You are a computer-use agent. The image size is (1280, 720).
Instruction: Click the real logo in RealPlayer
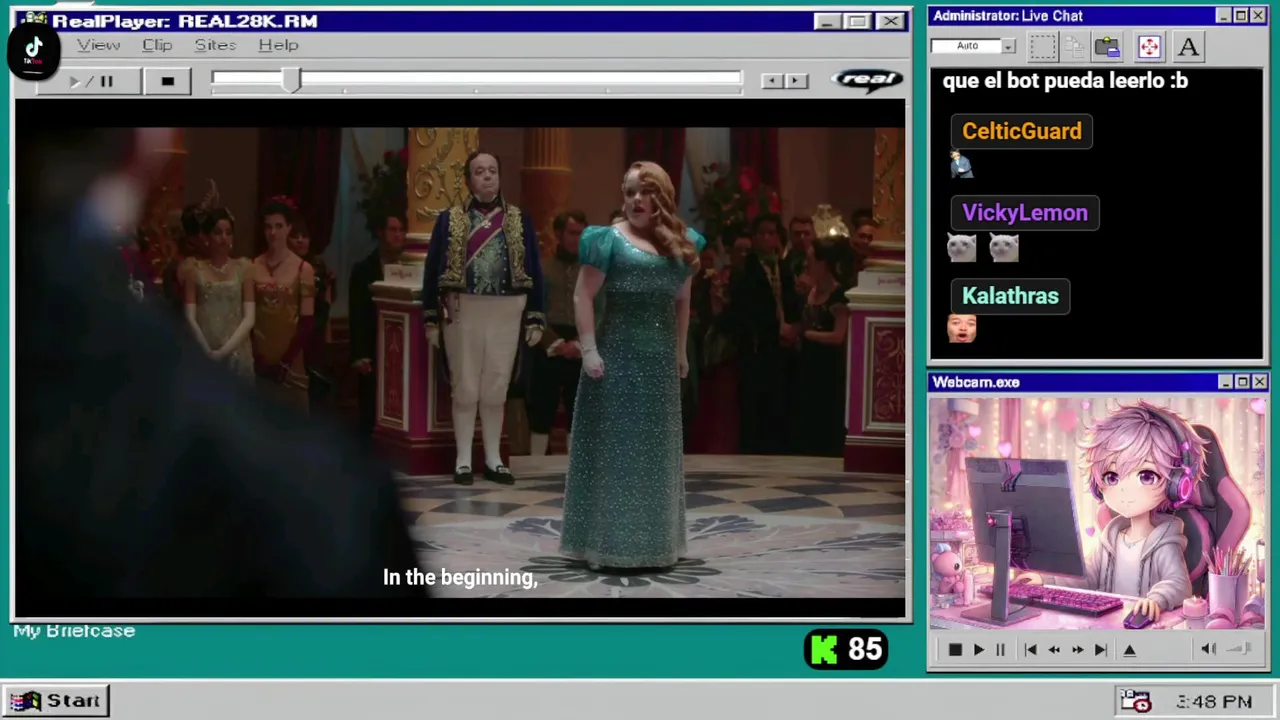(867, 80)
